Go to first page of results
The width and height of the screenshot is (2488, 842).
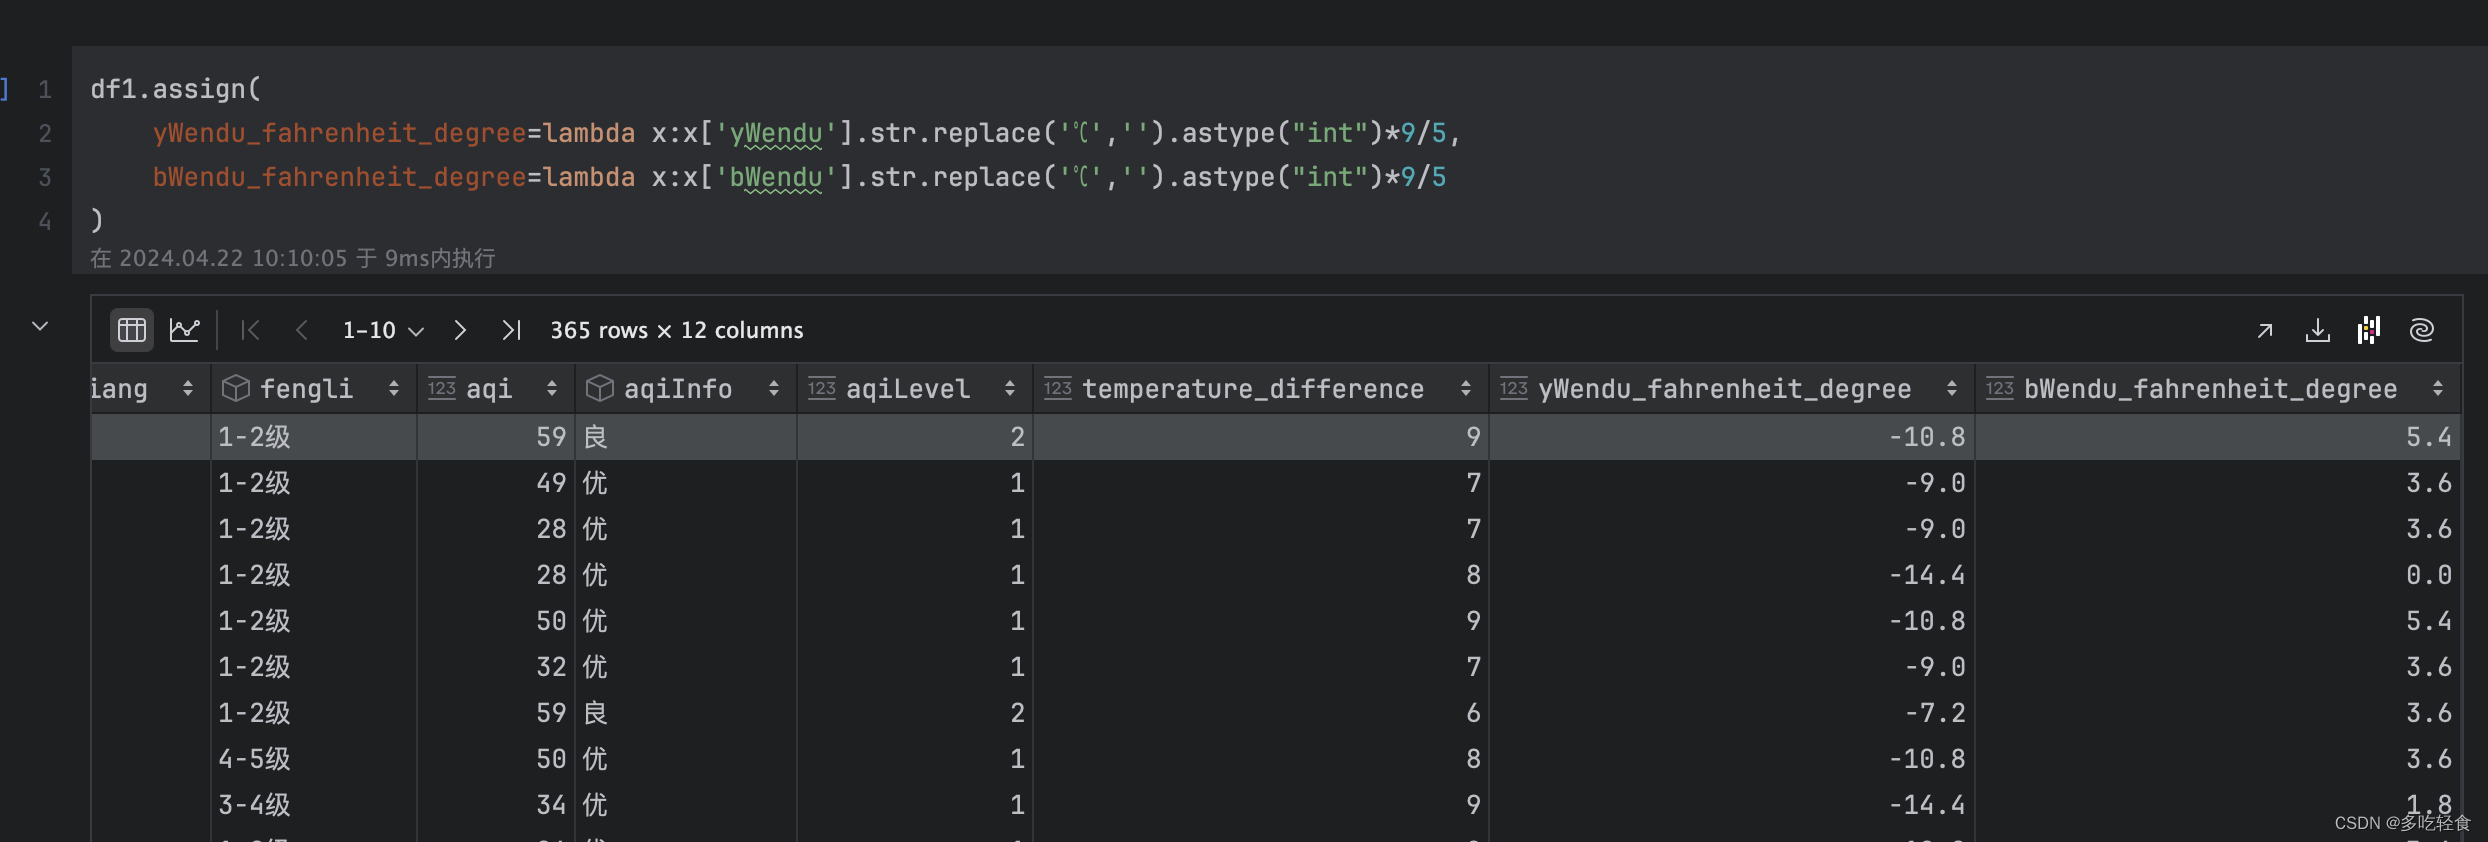pyautogui.click(x=250, y=330)
